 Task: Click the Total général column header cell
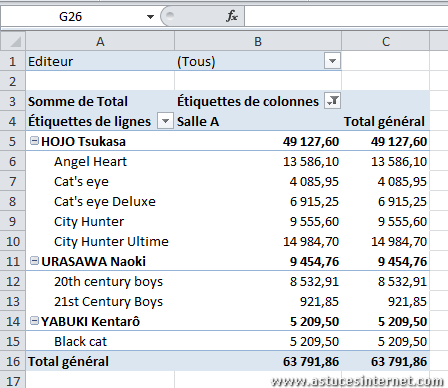[x=386, y=121]
